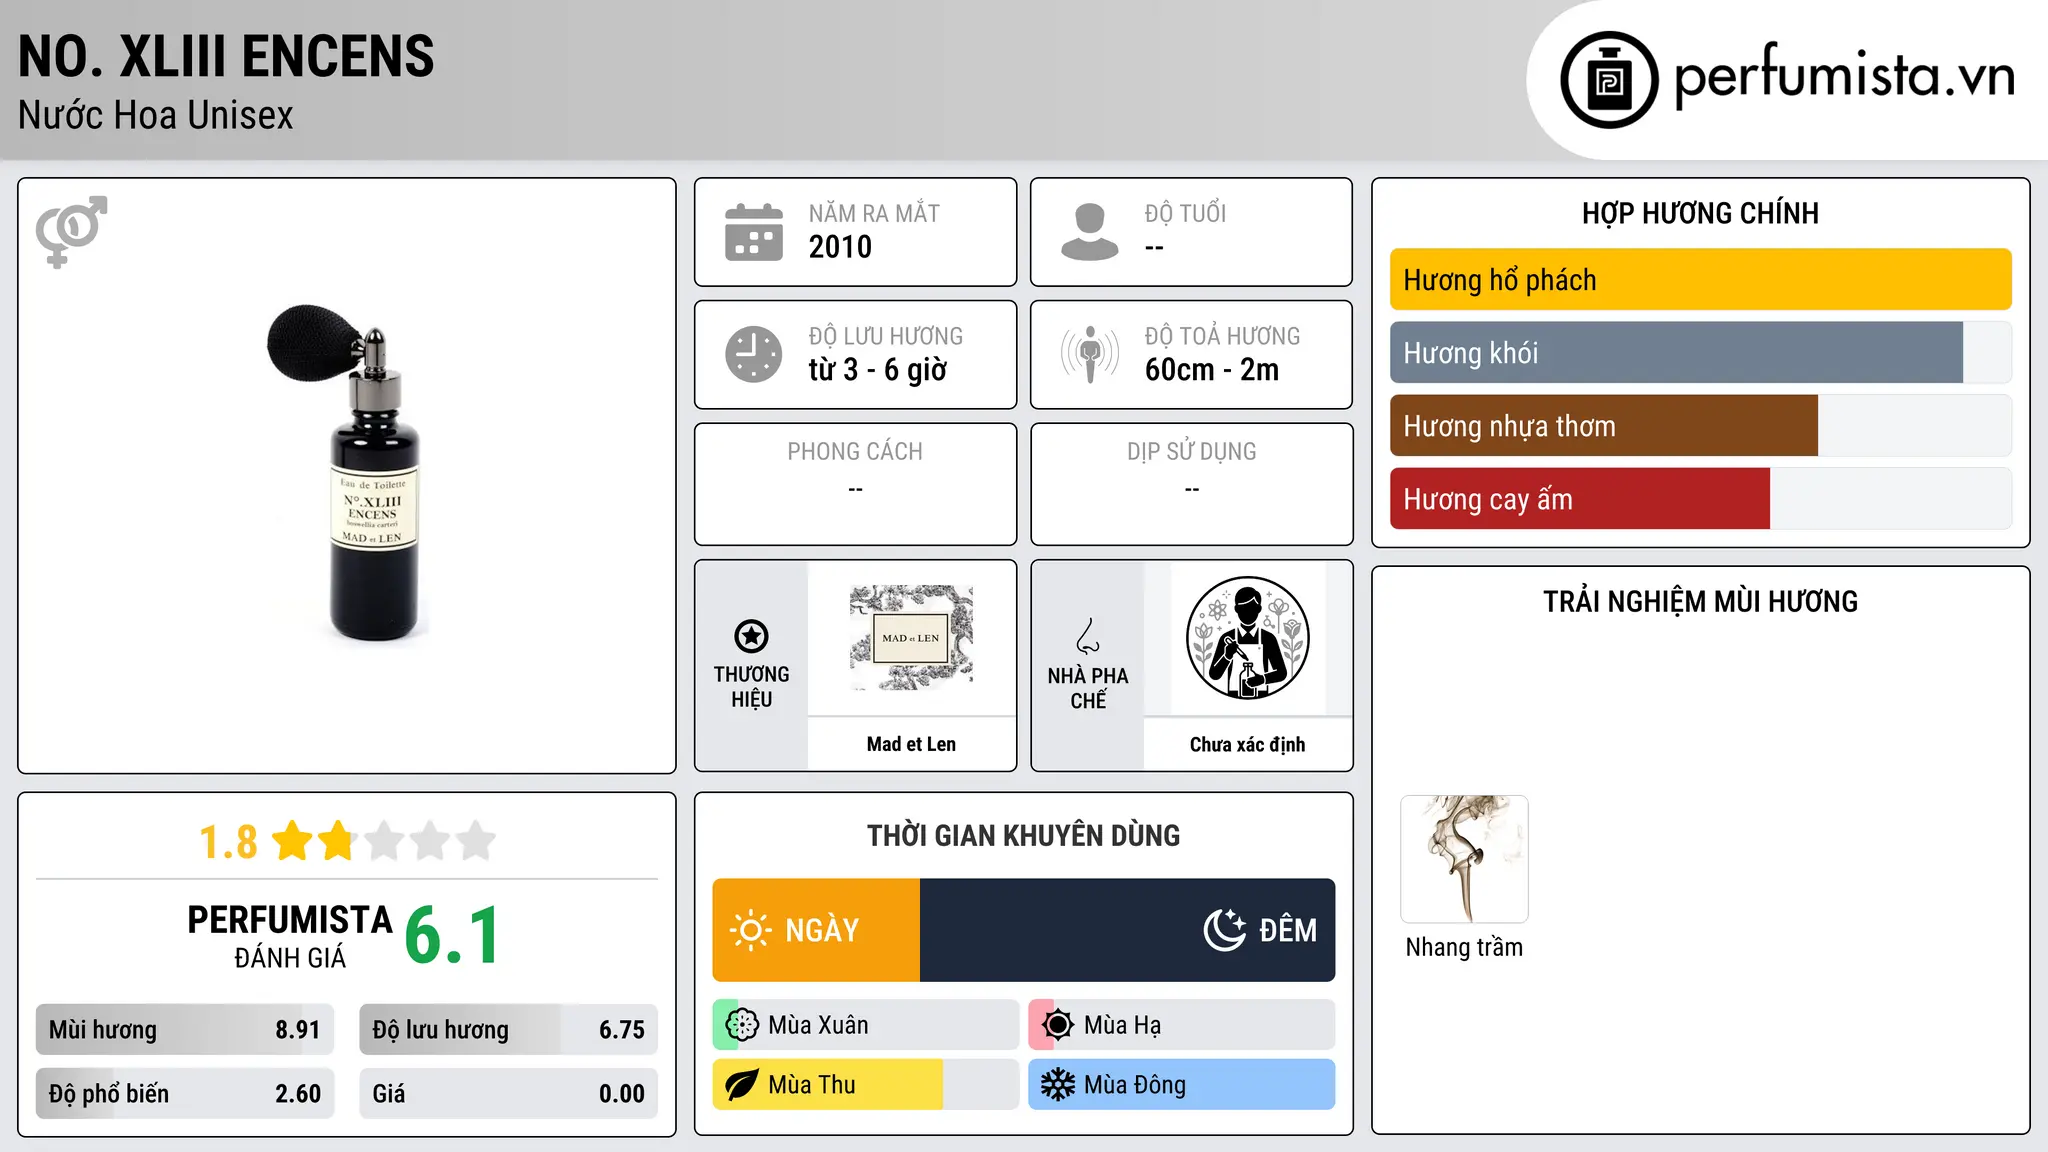
Task: Click the Mad et Len brand name
Action: 911,744
